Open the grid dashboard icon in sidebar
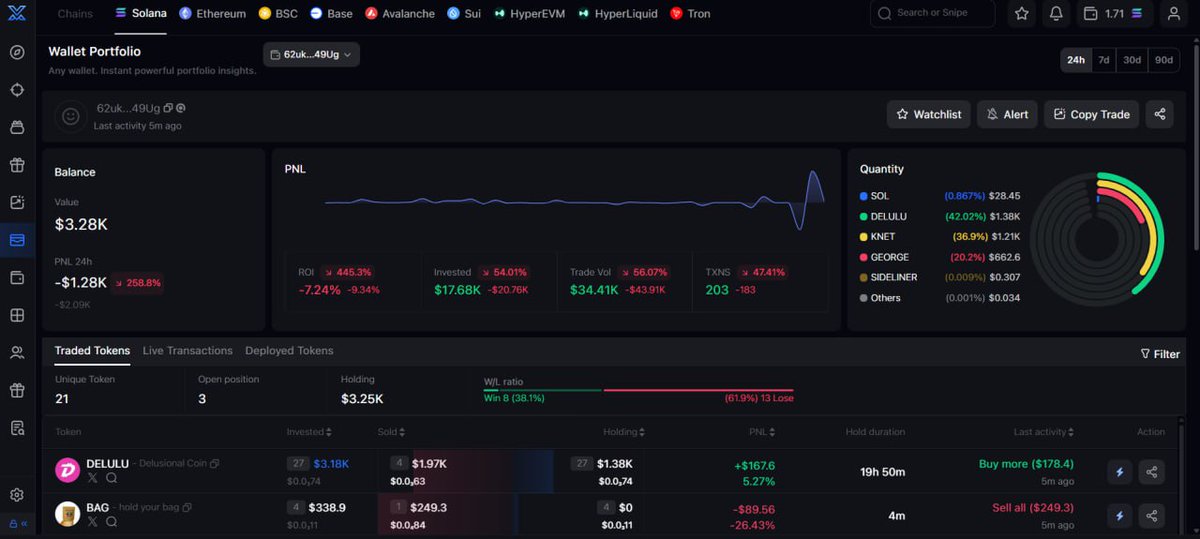The image size is (1200, 539). pyautogui.click(x=17, y=315)
